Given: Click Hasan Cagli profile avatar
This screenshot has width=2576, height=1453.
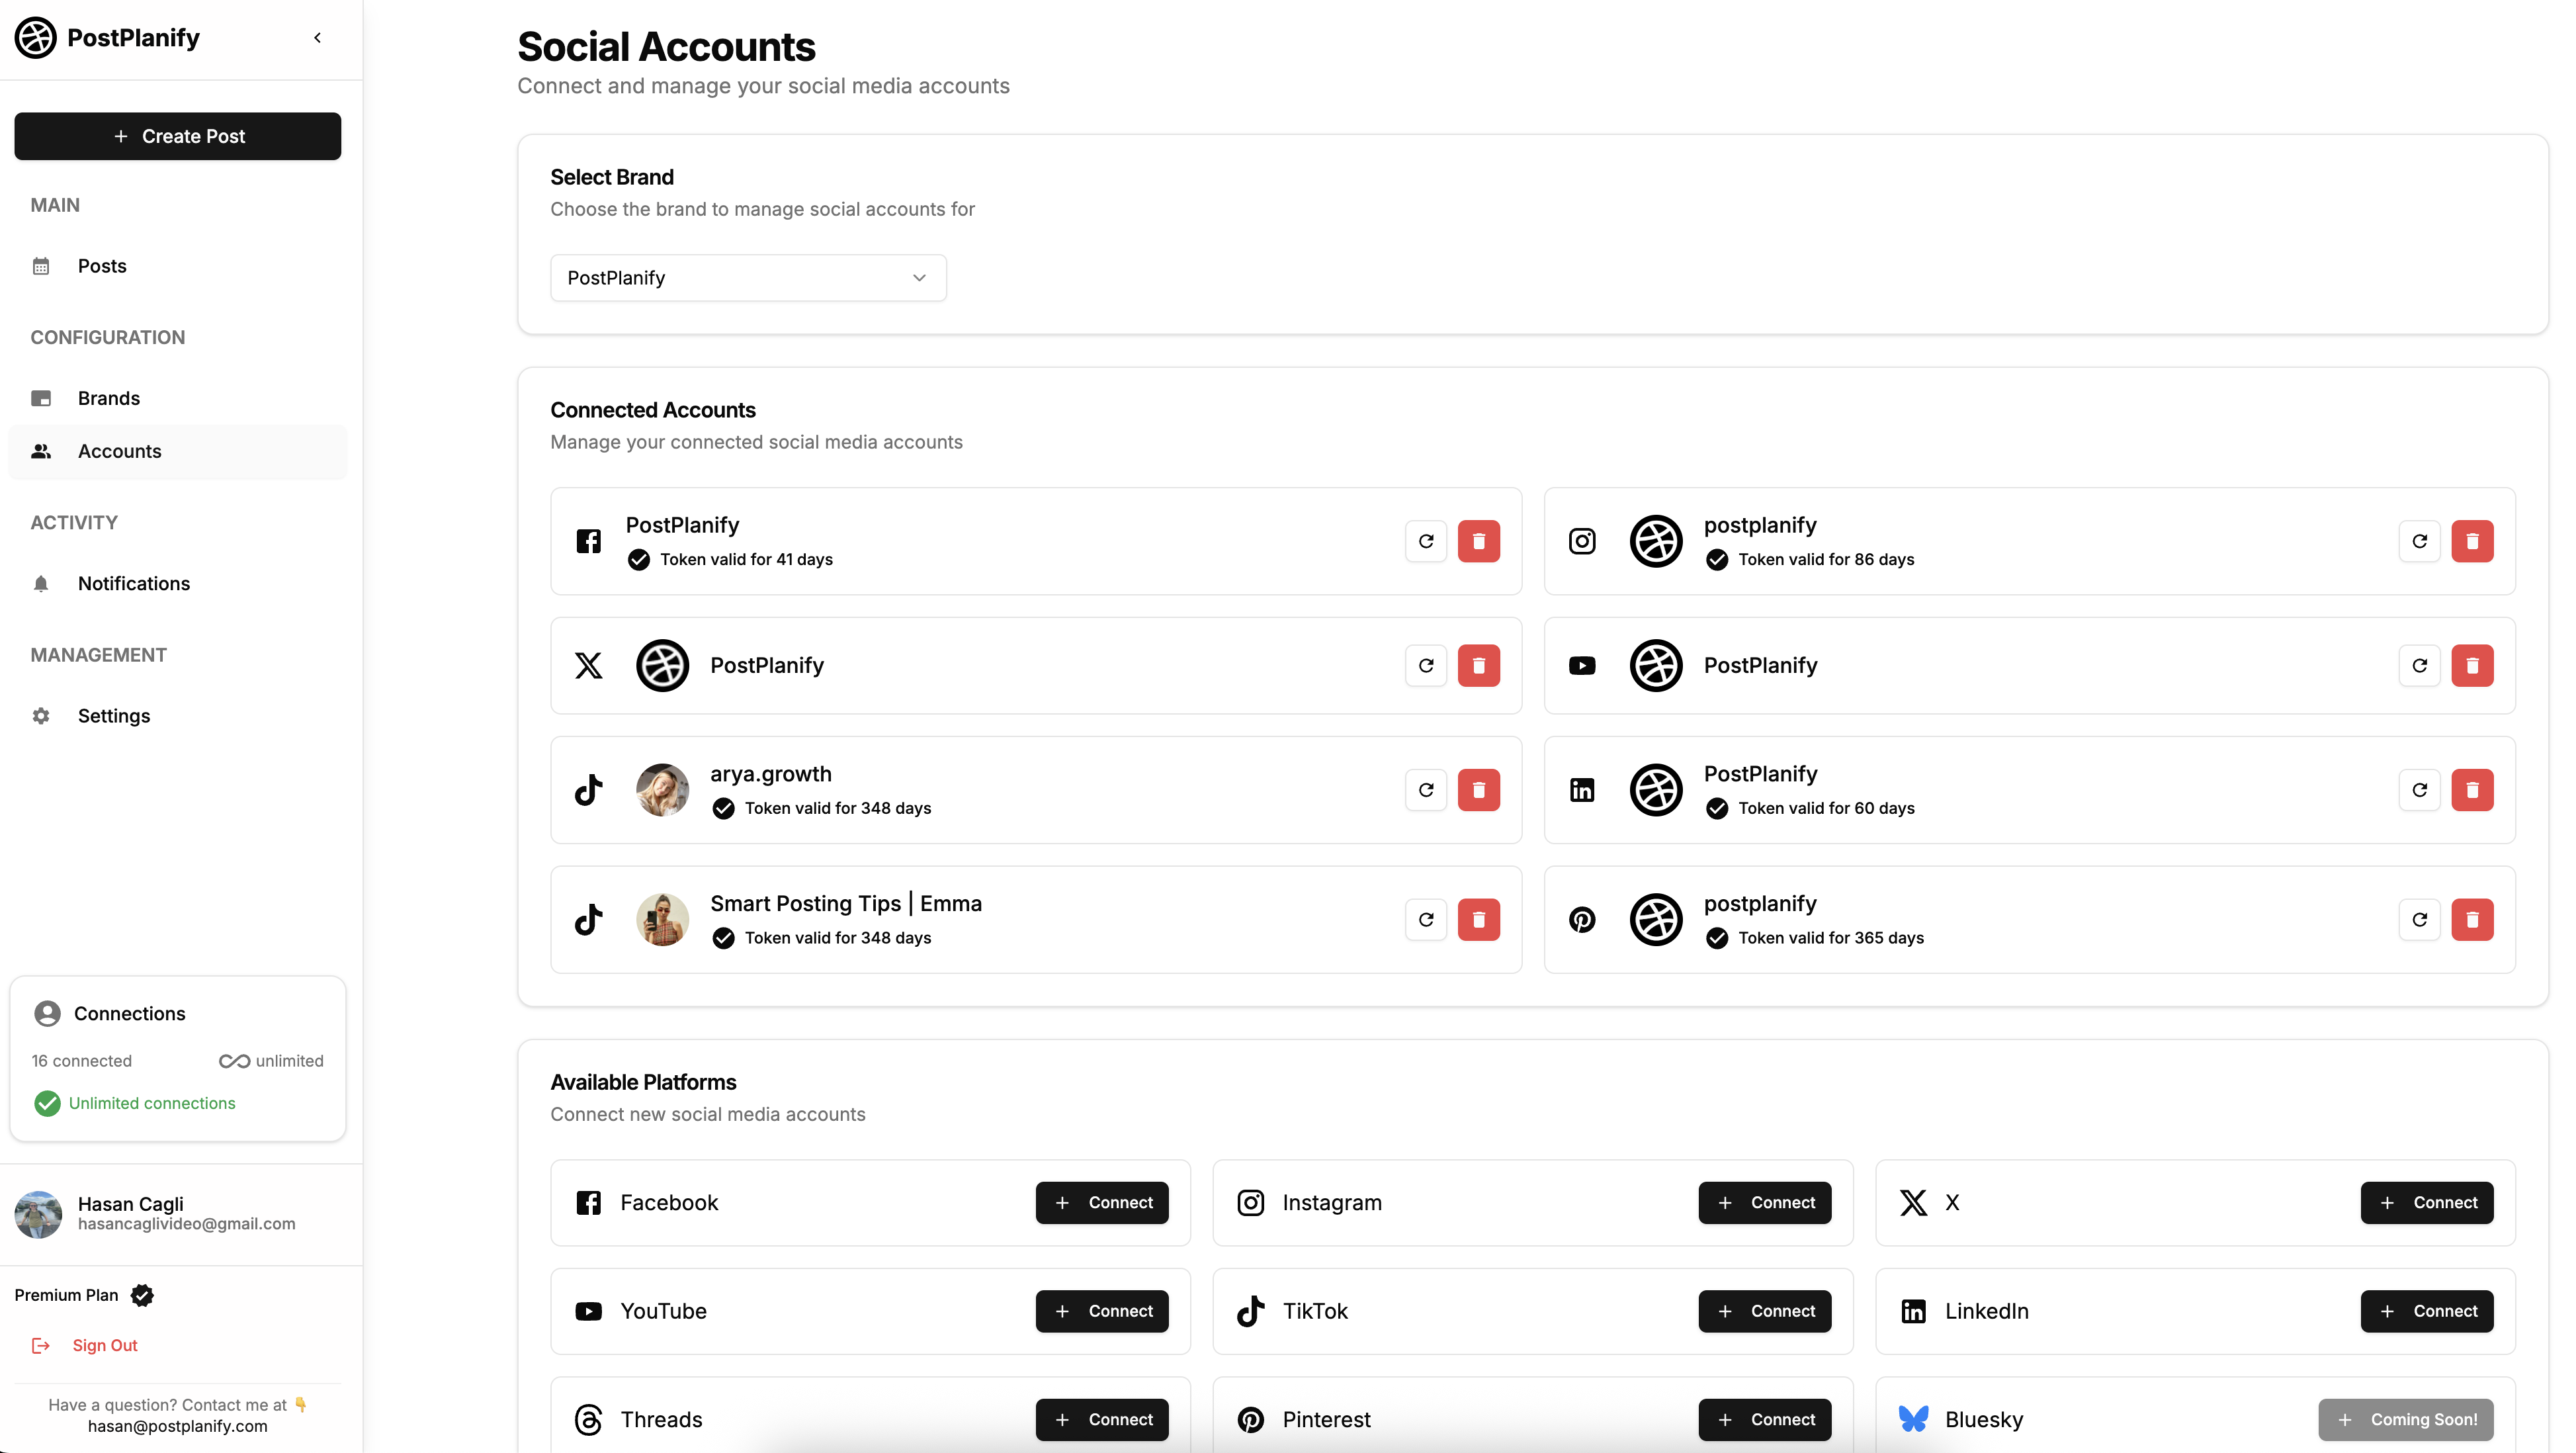Looking at the screenshot, I should (x=38, y=1214).
